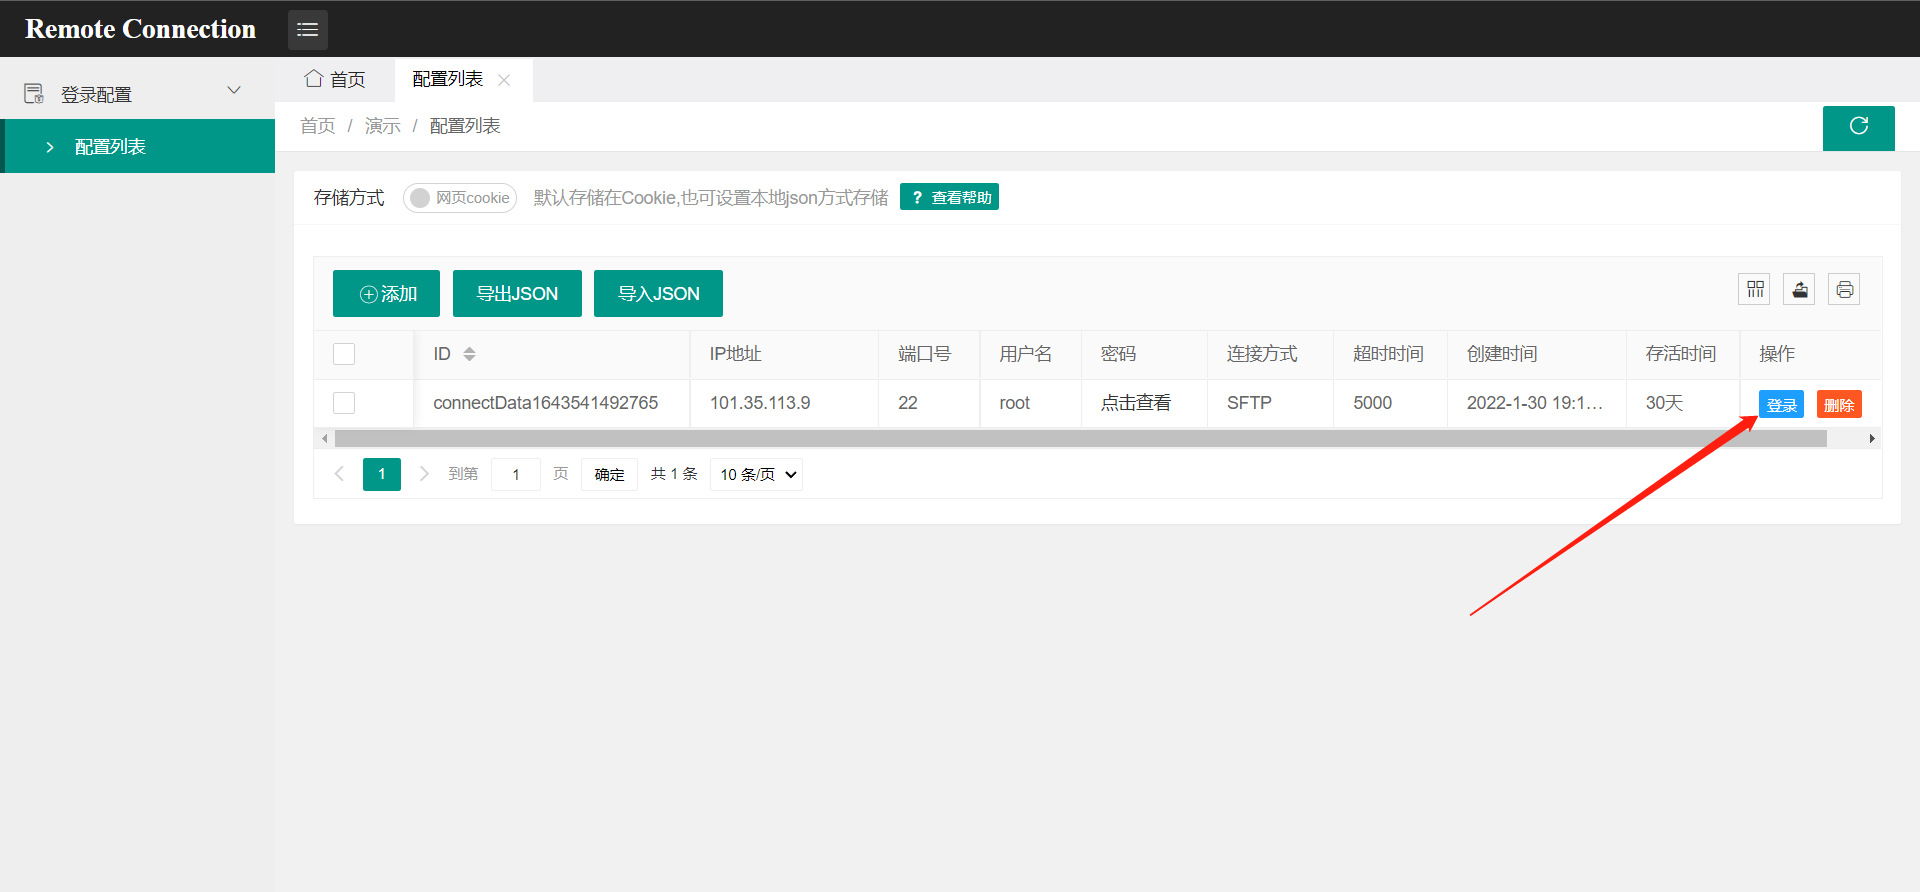Check the connectData1643541492765 row checkbox
The image size is (1920, 892).
click(x=344, y=403)
